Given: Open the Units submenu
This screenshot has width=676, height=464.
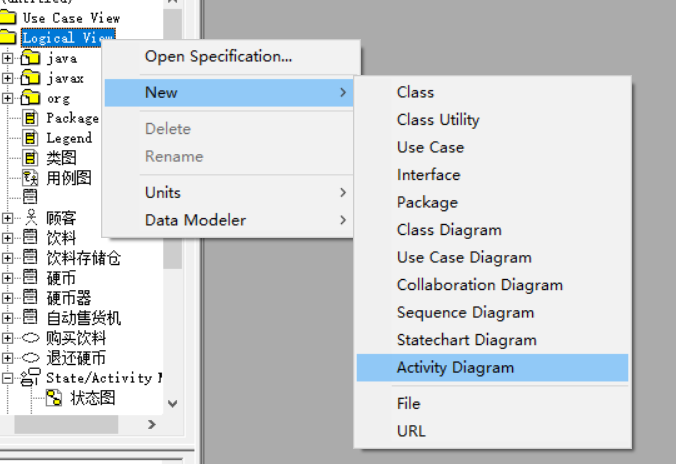Looking at the screenshot, I should pyautogui.click(x=163, y=192).
